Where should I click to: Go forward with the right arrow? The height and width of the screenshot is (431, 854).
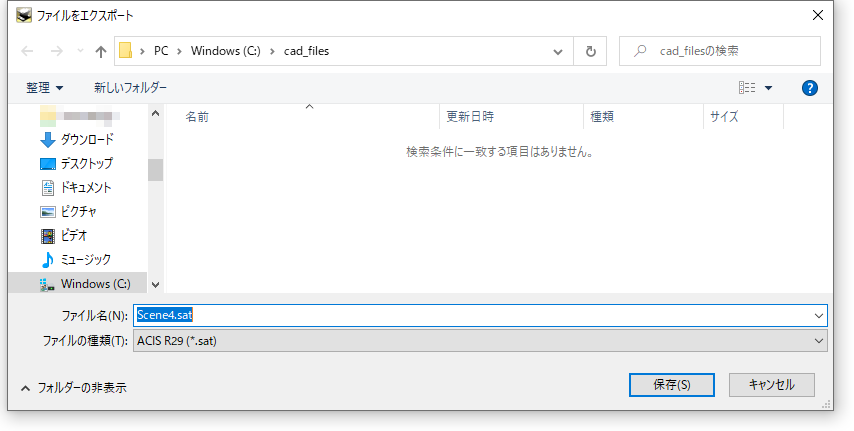pos(57,51)
